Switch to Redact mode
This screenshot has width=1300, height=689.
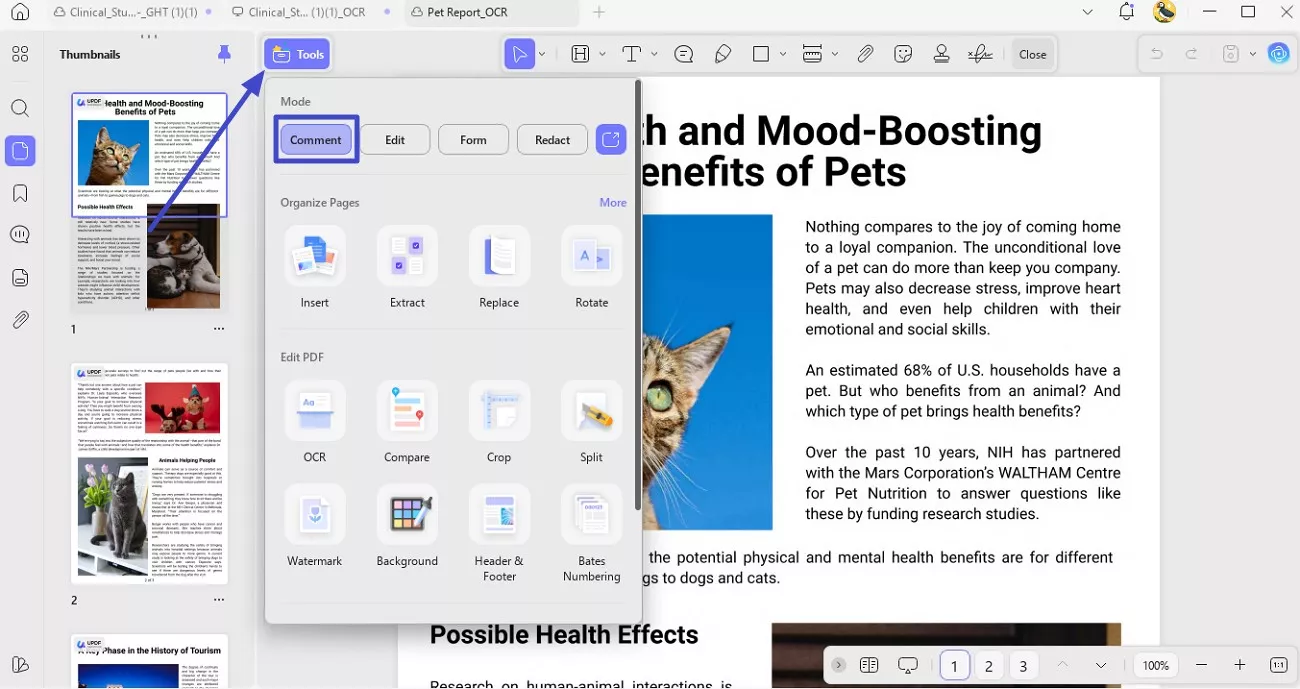[x=552, y=140]
